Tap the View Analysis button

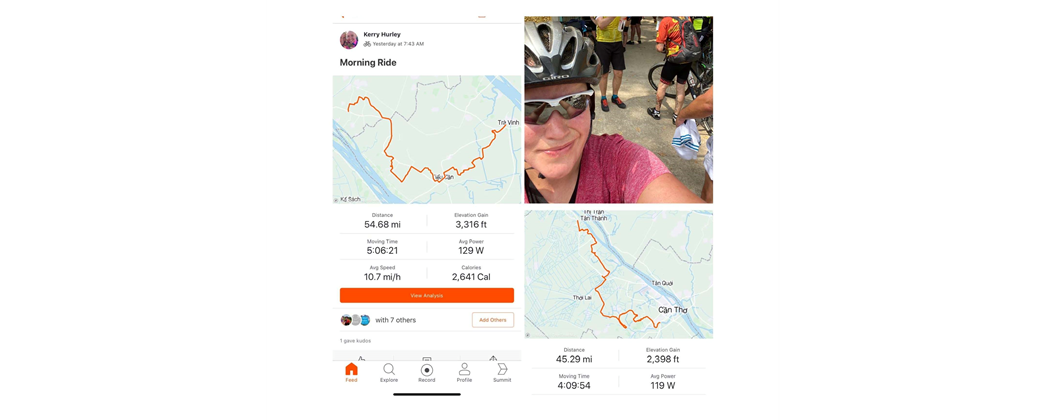coord(427,296)
